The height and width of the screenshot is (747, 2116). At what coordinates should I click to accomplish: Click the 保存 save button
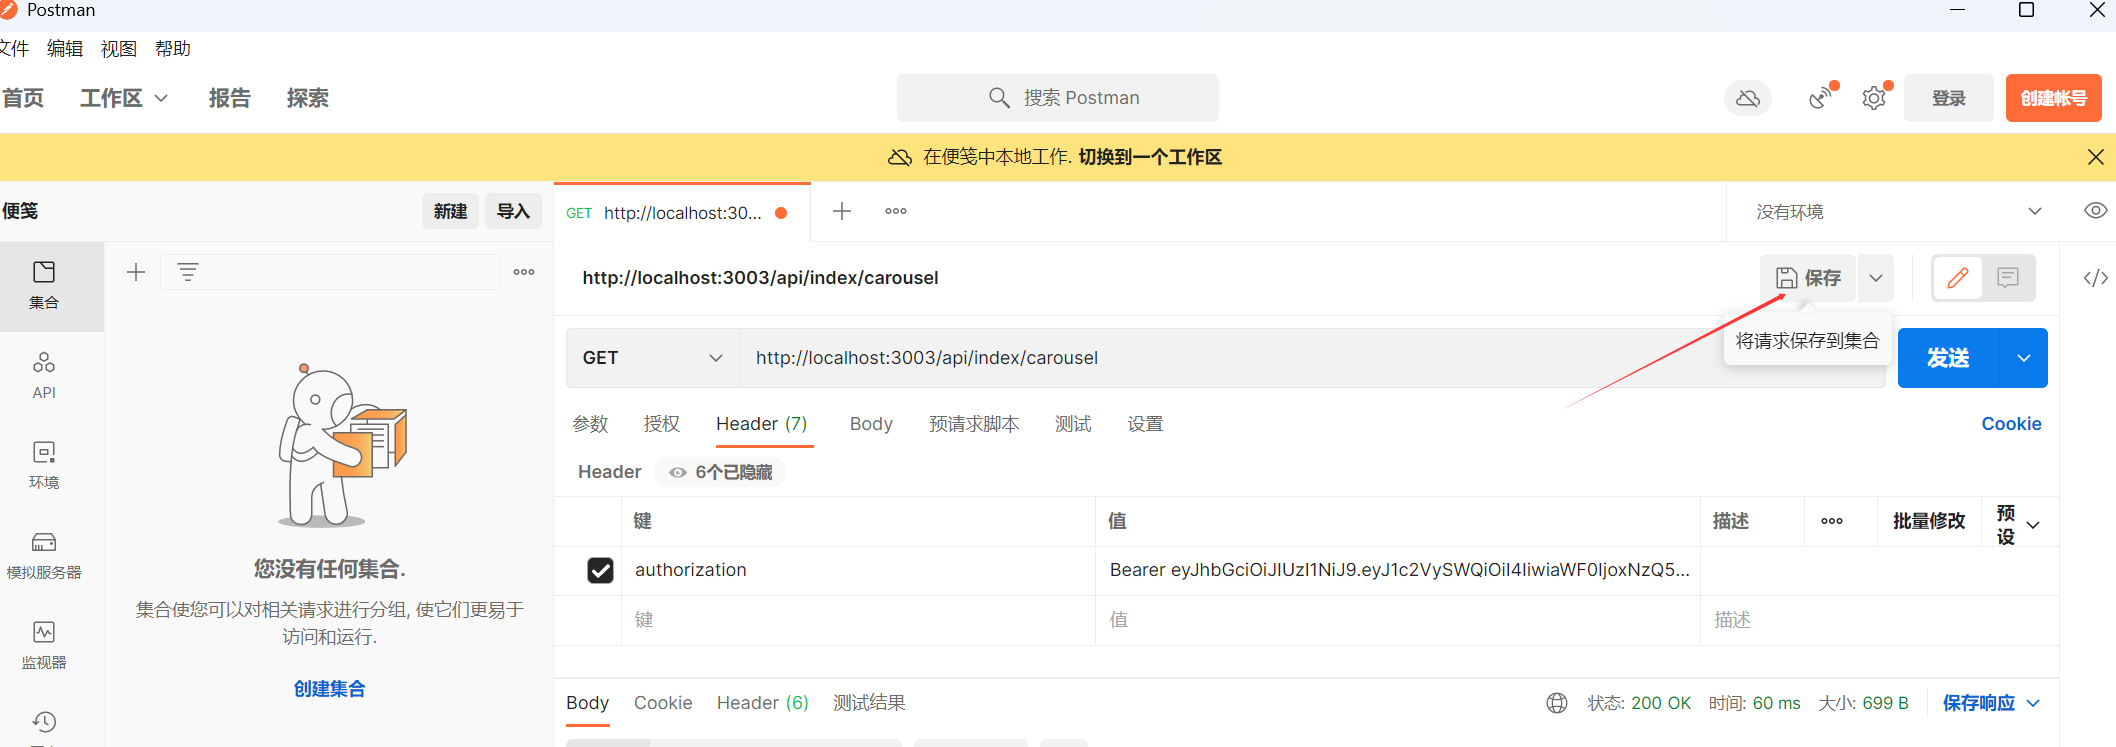(x=1808, y=278)
